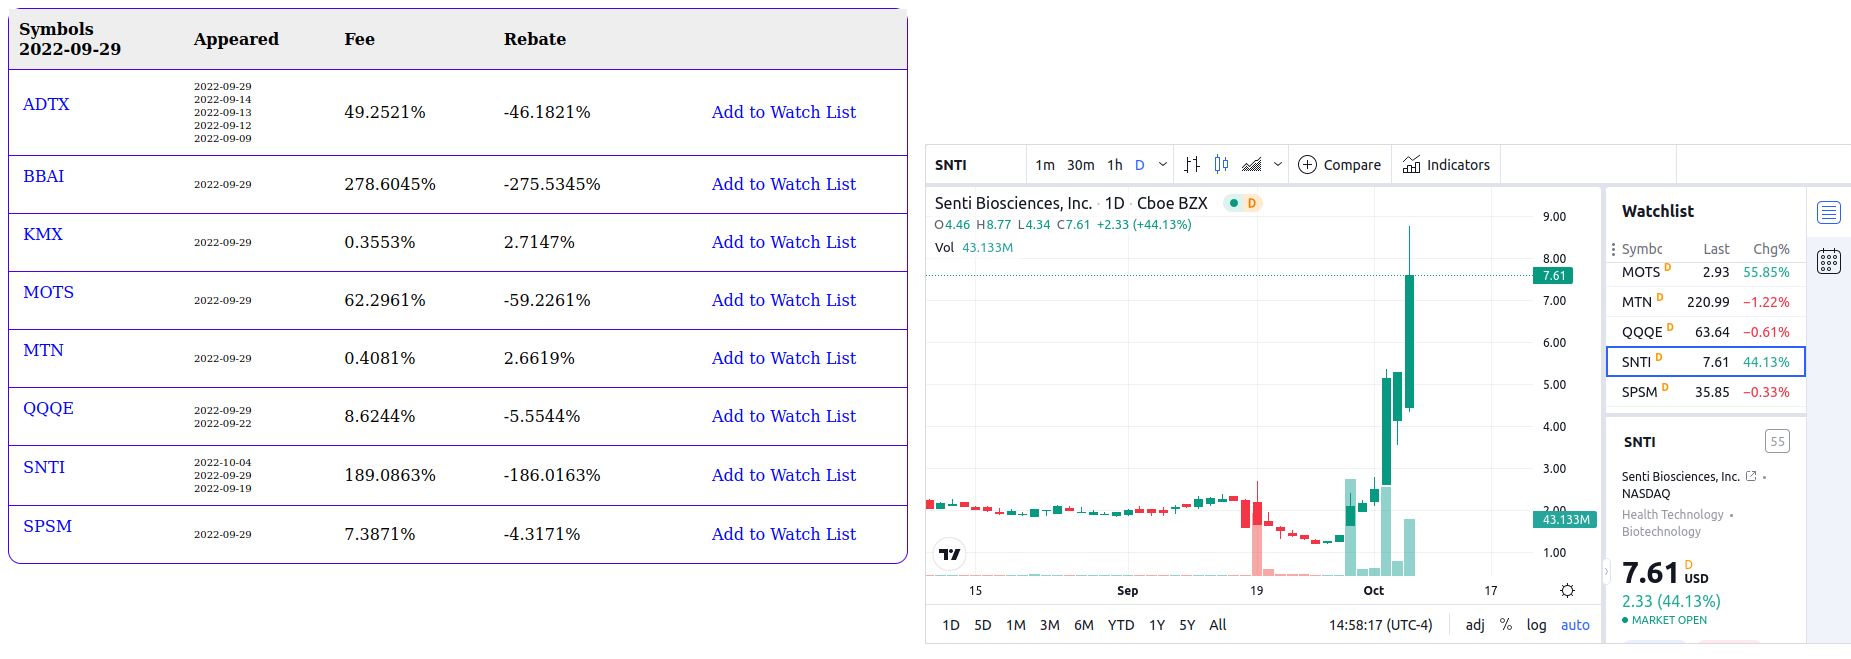1851x659 pixels.
Task: Open the timezone menu showing UTC-4
Action: [x=1380, y=625]
